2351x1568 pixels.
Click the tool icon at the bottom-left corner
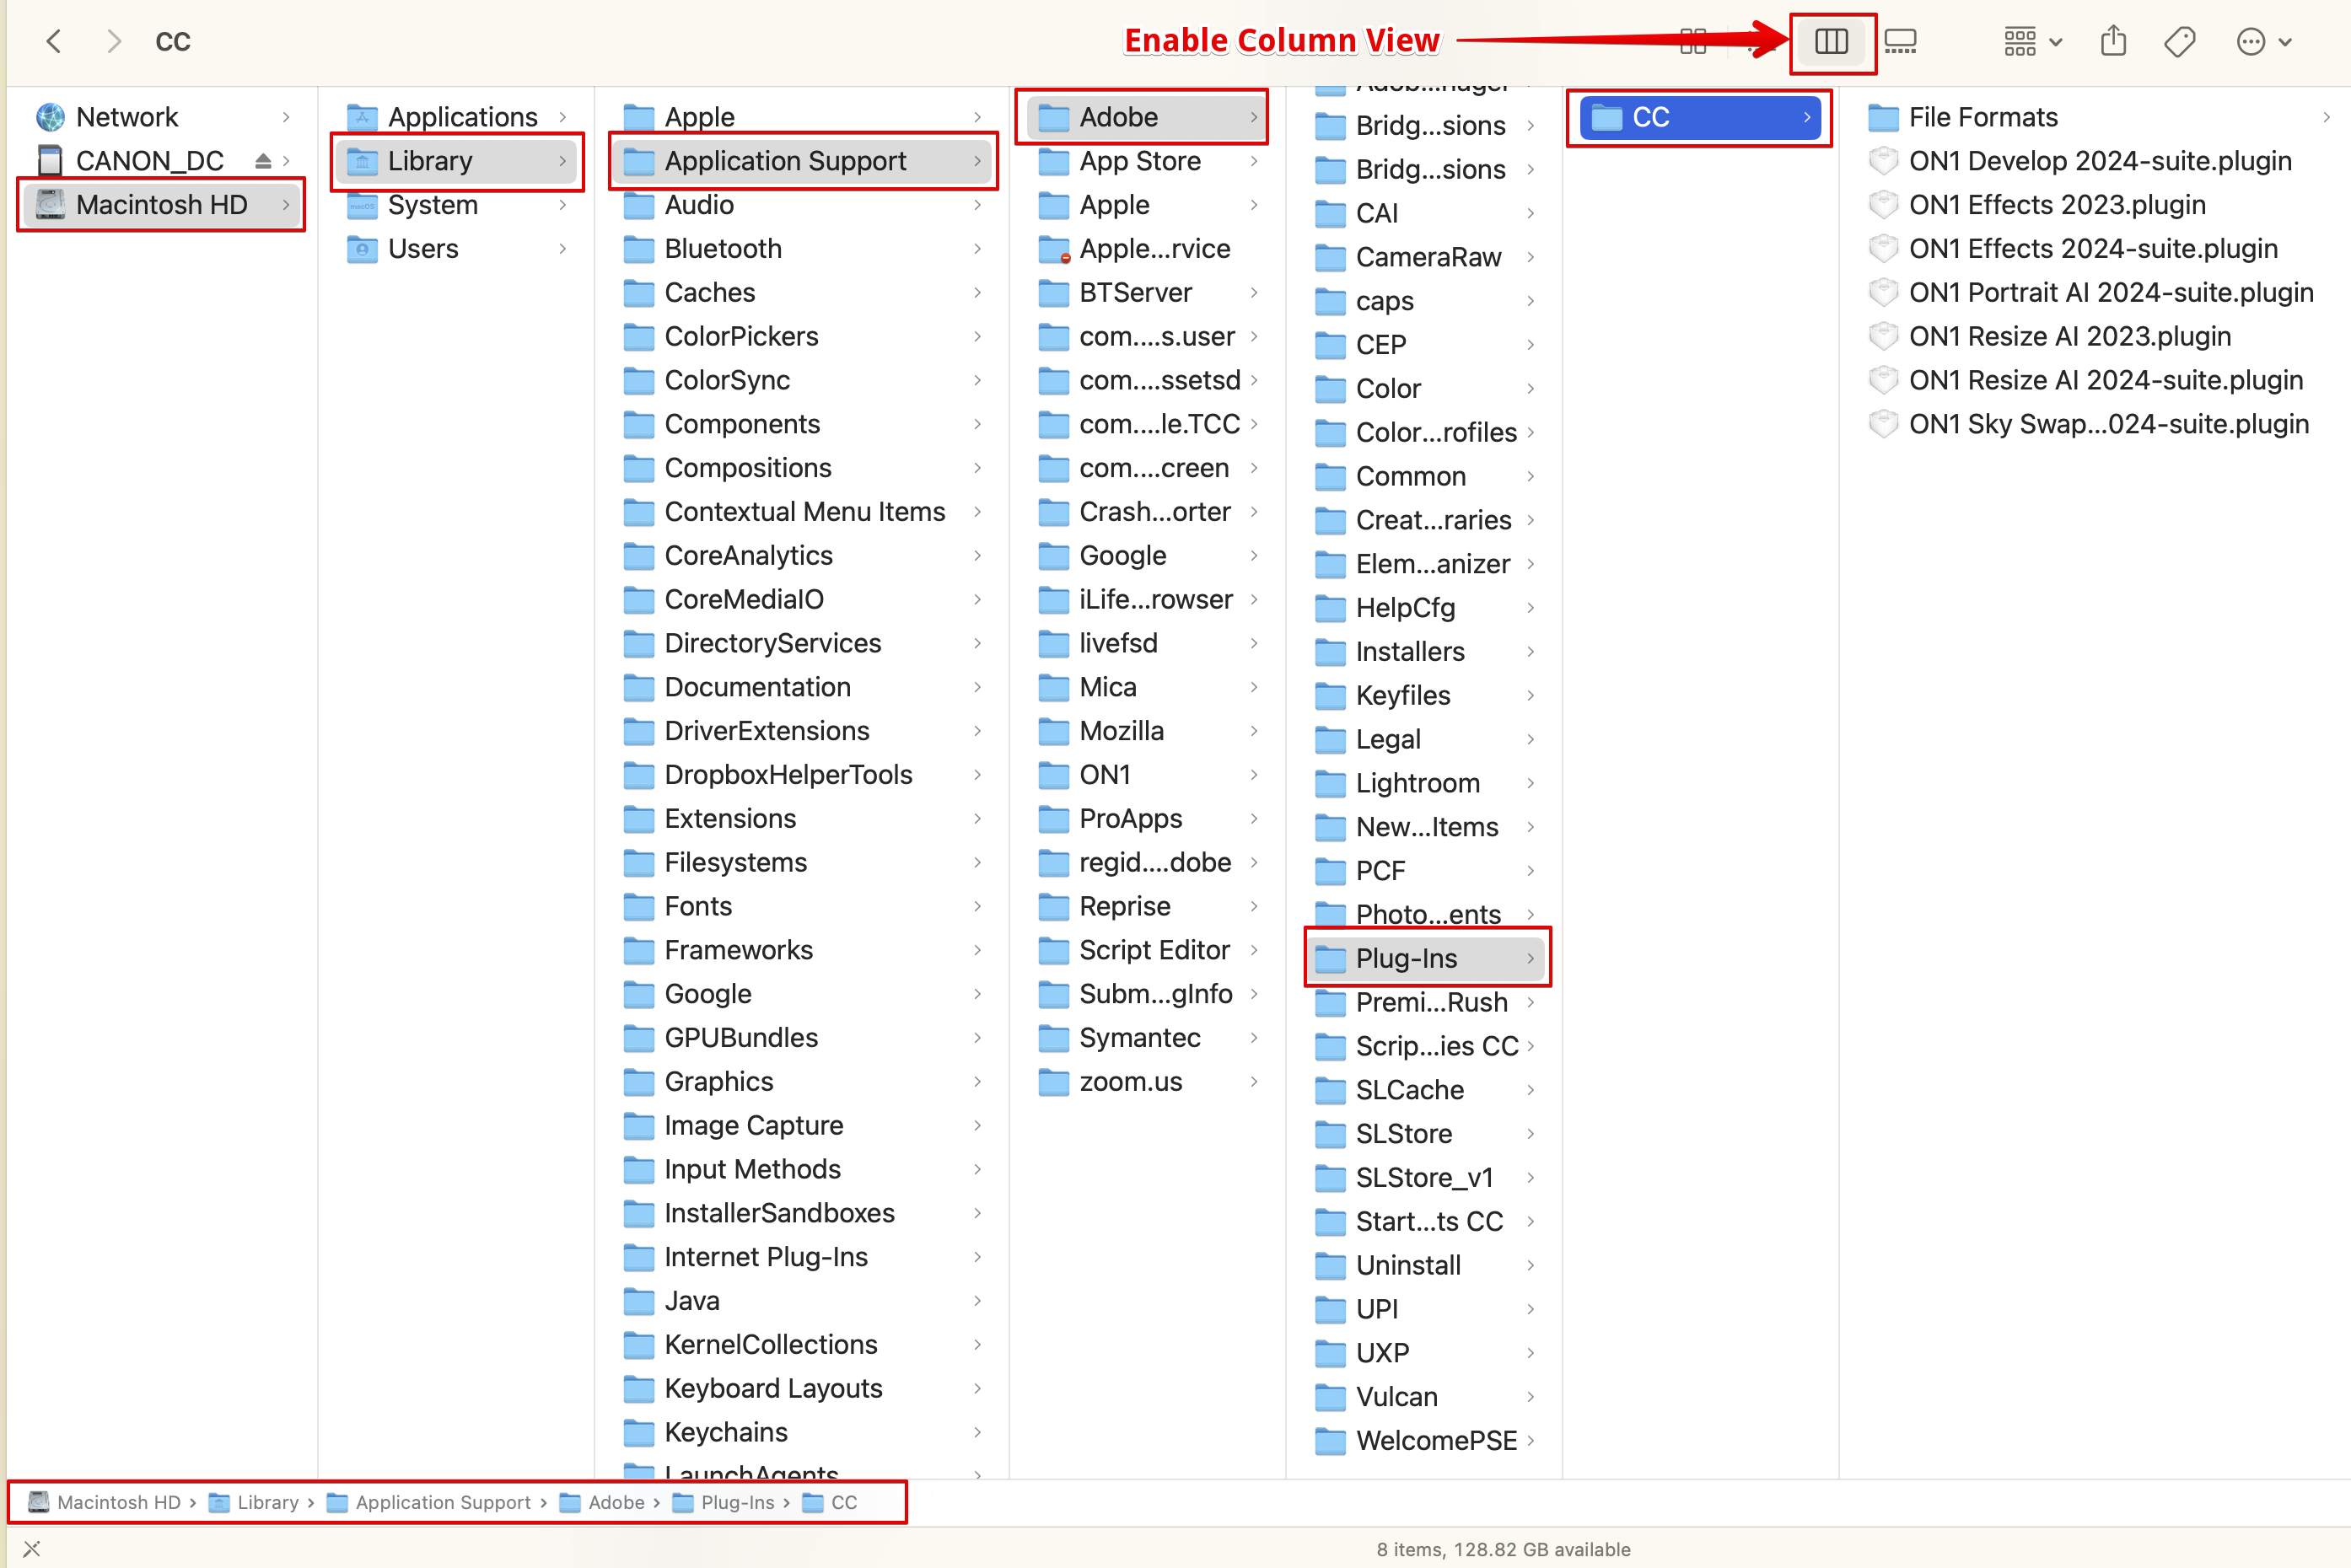(x=32, y=1549)
